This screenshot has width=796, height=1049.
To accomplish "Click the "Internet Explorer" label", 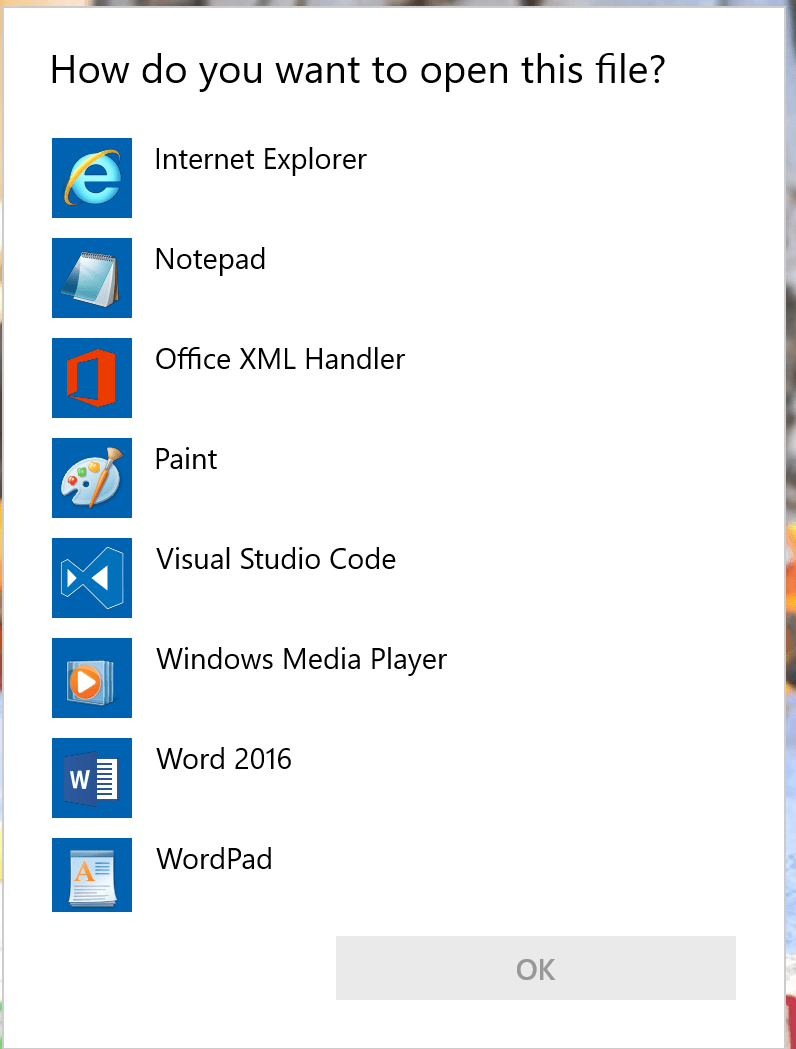I will (260, 160).
